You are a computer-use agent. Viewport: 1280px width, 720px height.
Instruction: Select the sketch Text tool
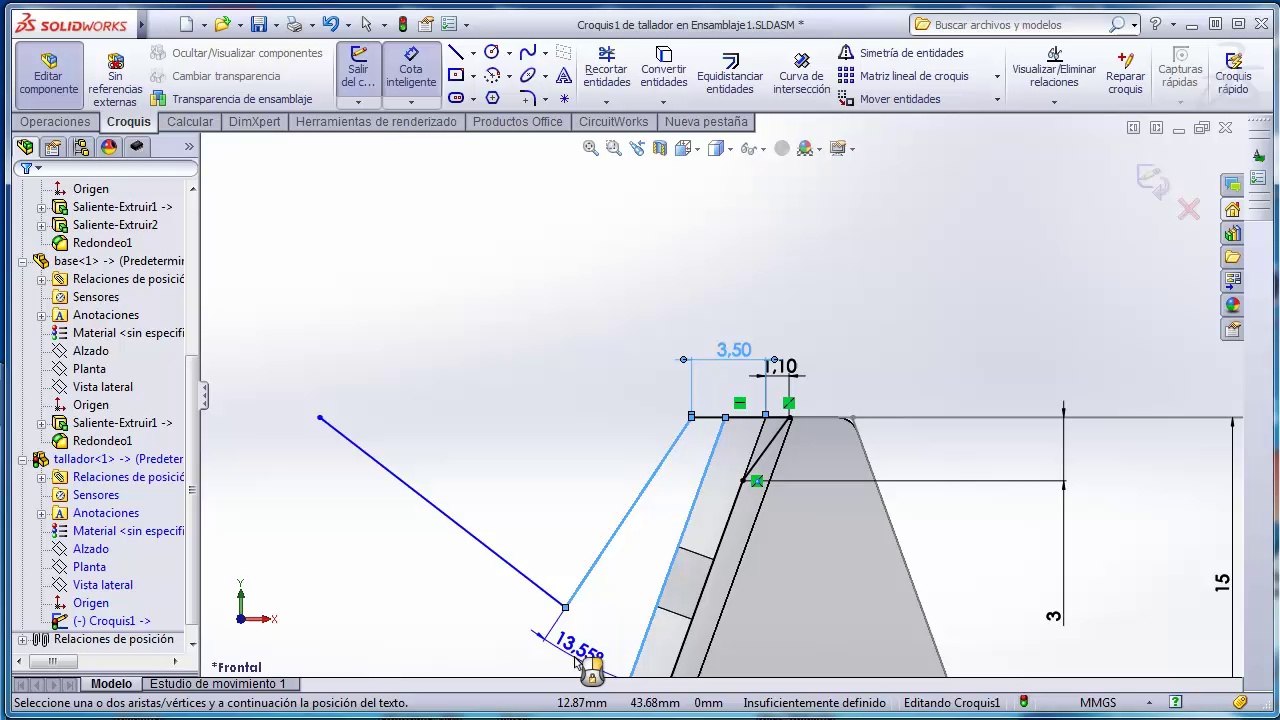564,75
